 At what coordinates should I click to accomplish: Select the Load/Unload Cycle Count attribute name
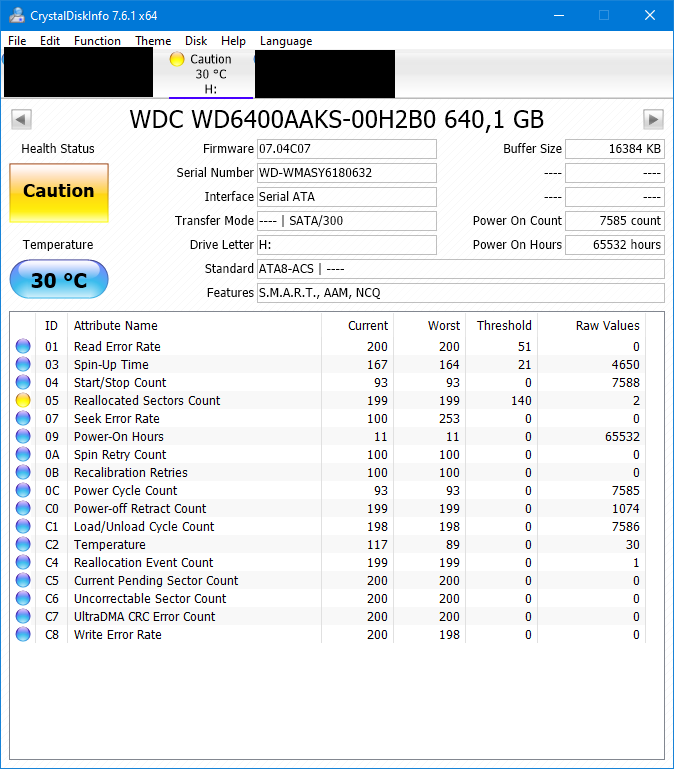pyautogui.click(x=144, y=527)
